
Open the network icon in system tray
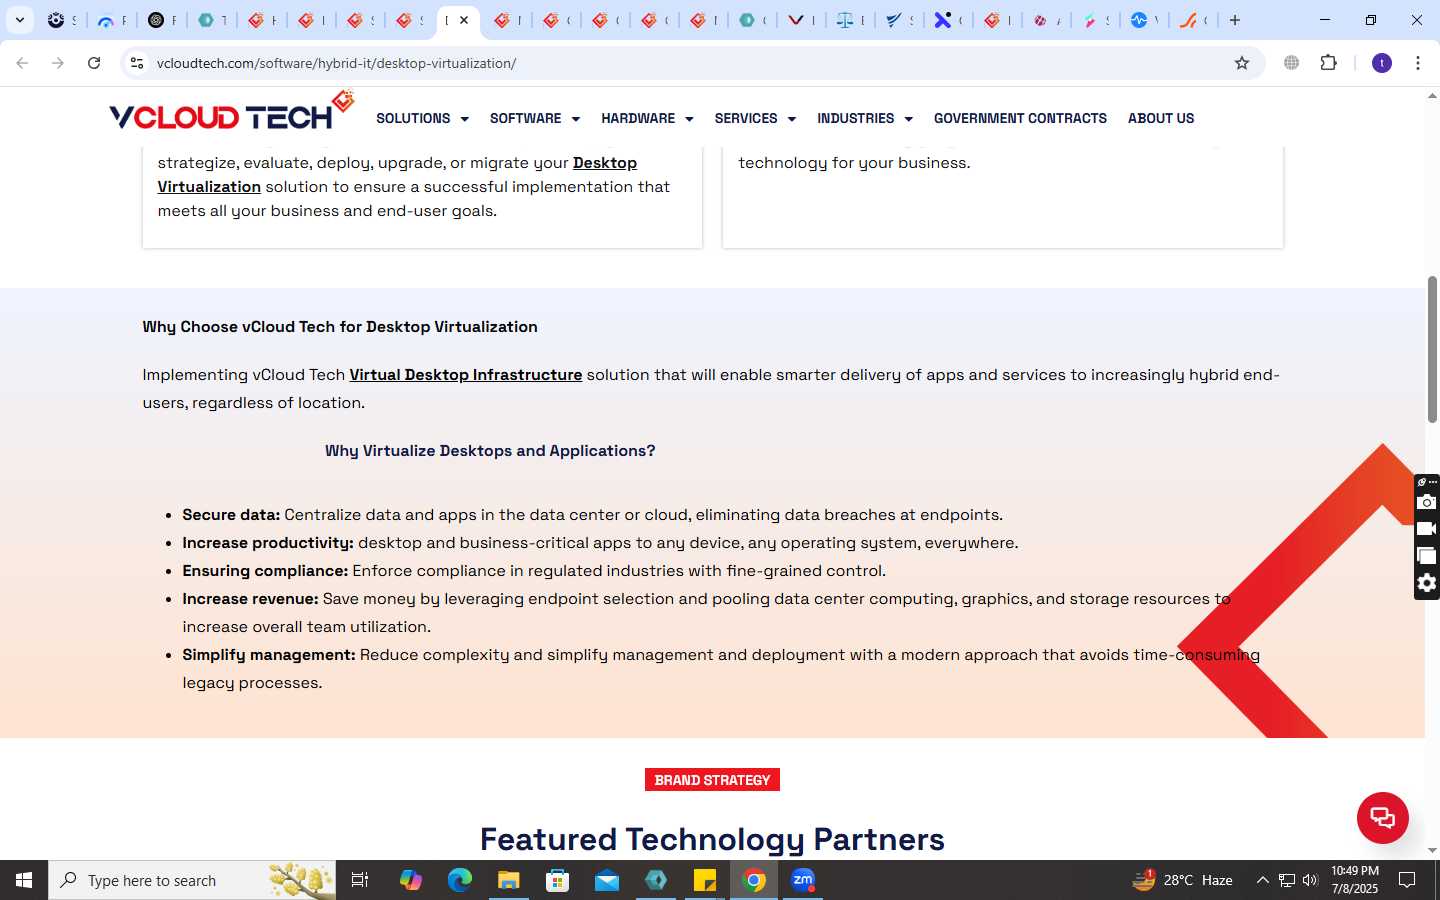pyautogui.click(x=1287, y=880)
